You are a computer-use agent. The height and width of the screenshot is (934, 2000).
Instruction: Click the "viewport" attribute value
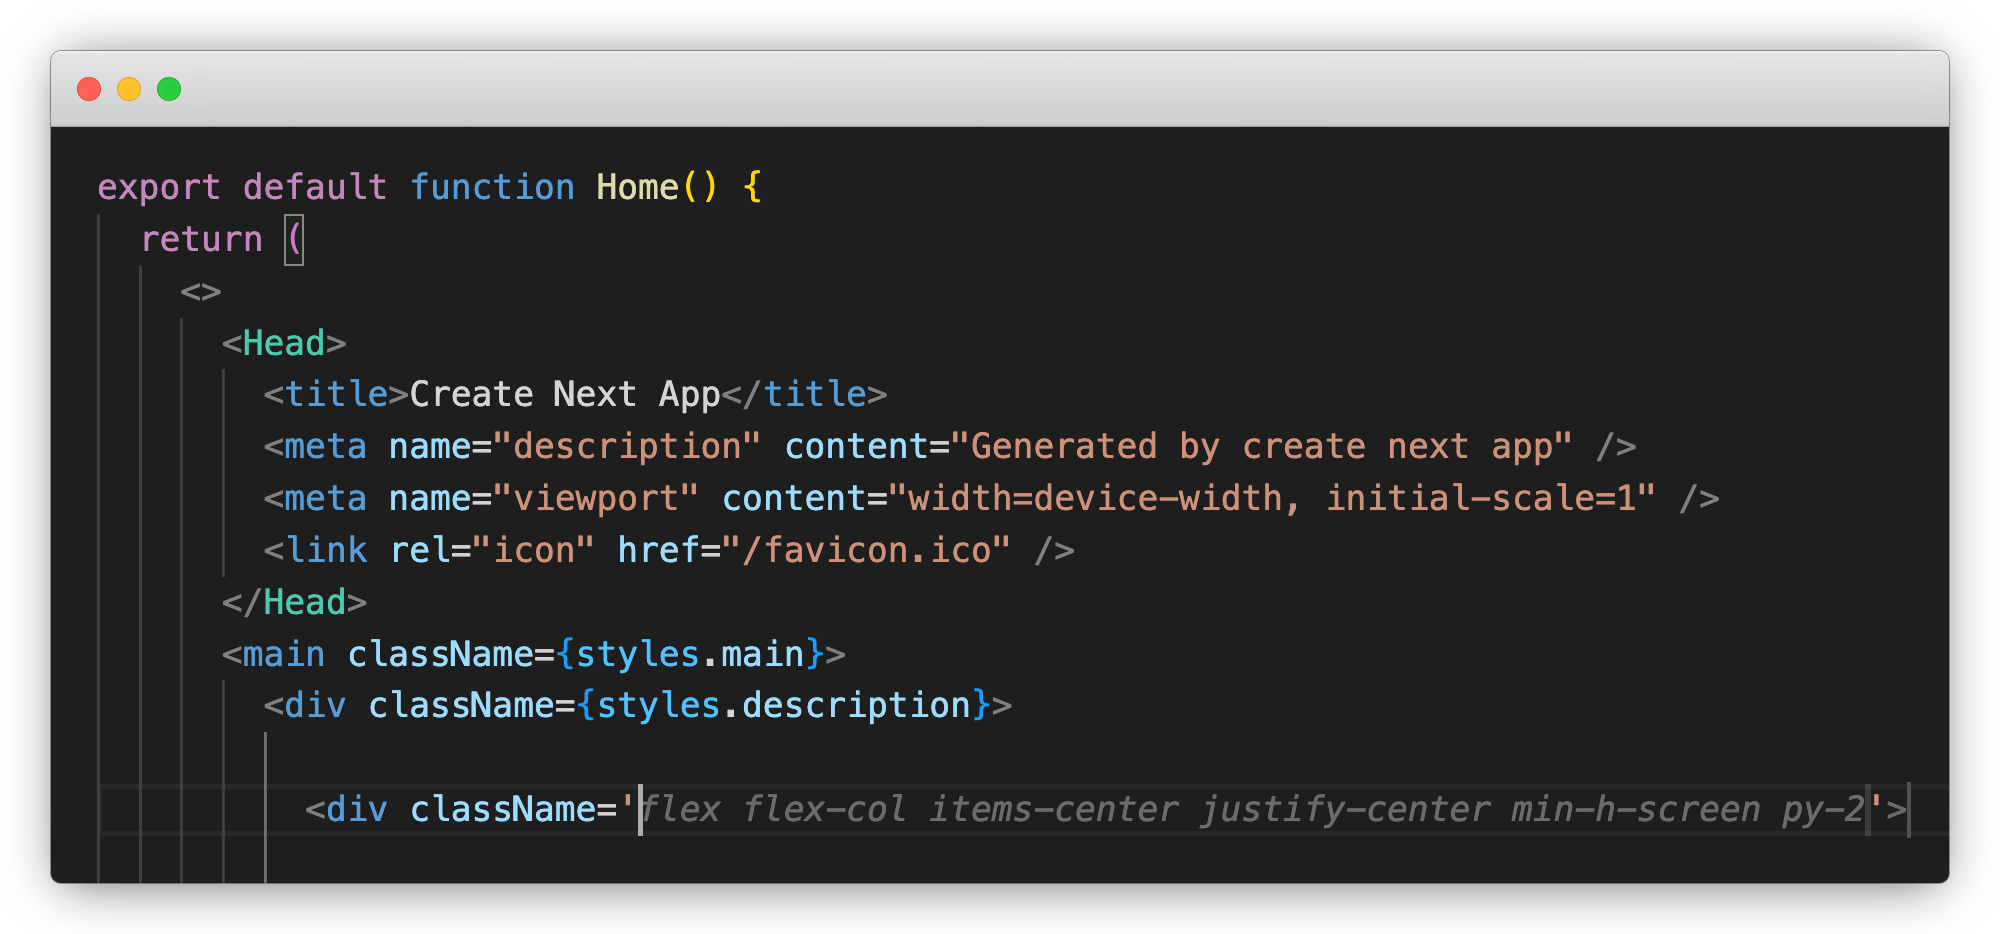pos(595,498)
